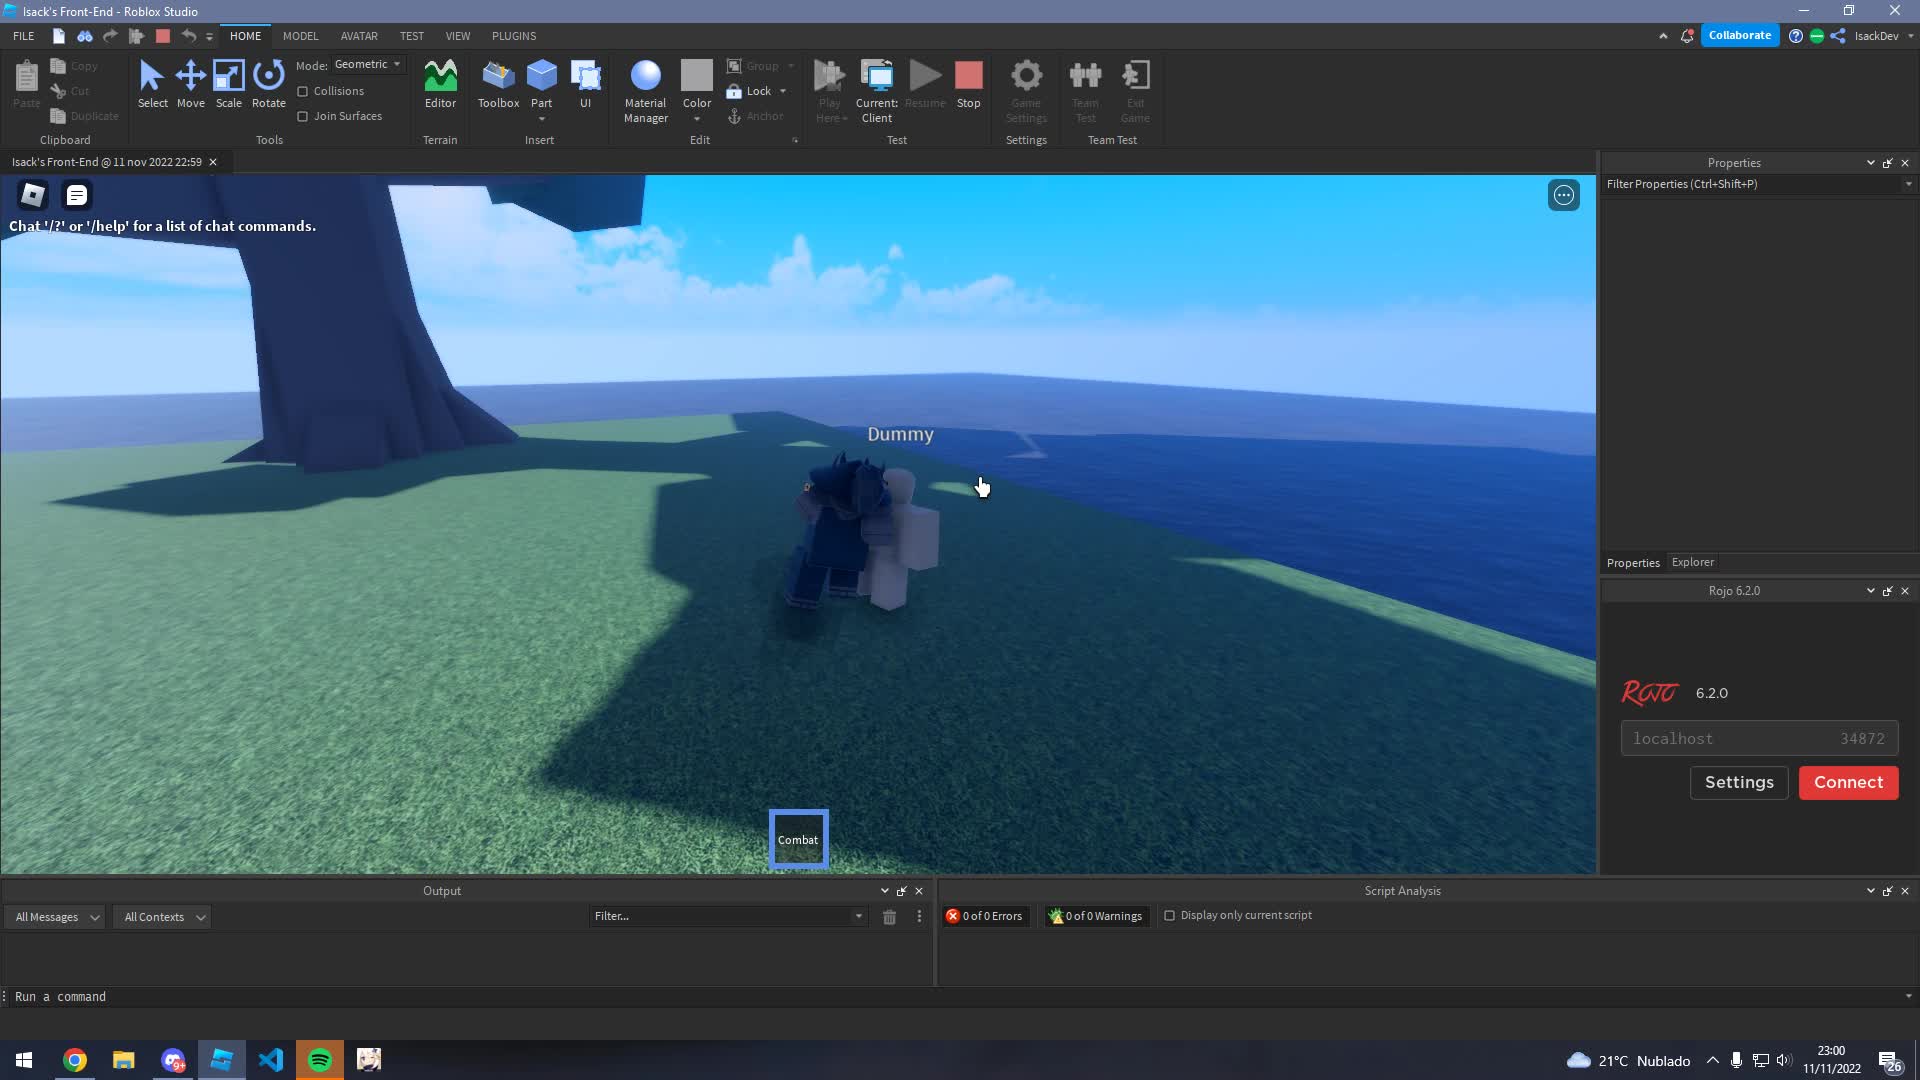Filter by 0 of 0 Errors
This screenshot has width=1920, height=1080.
(x=985, y=916)
